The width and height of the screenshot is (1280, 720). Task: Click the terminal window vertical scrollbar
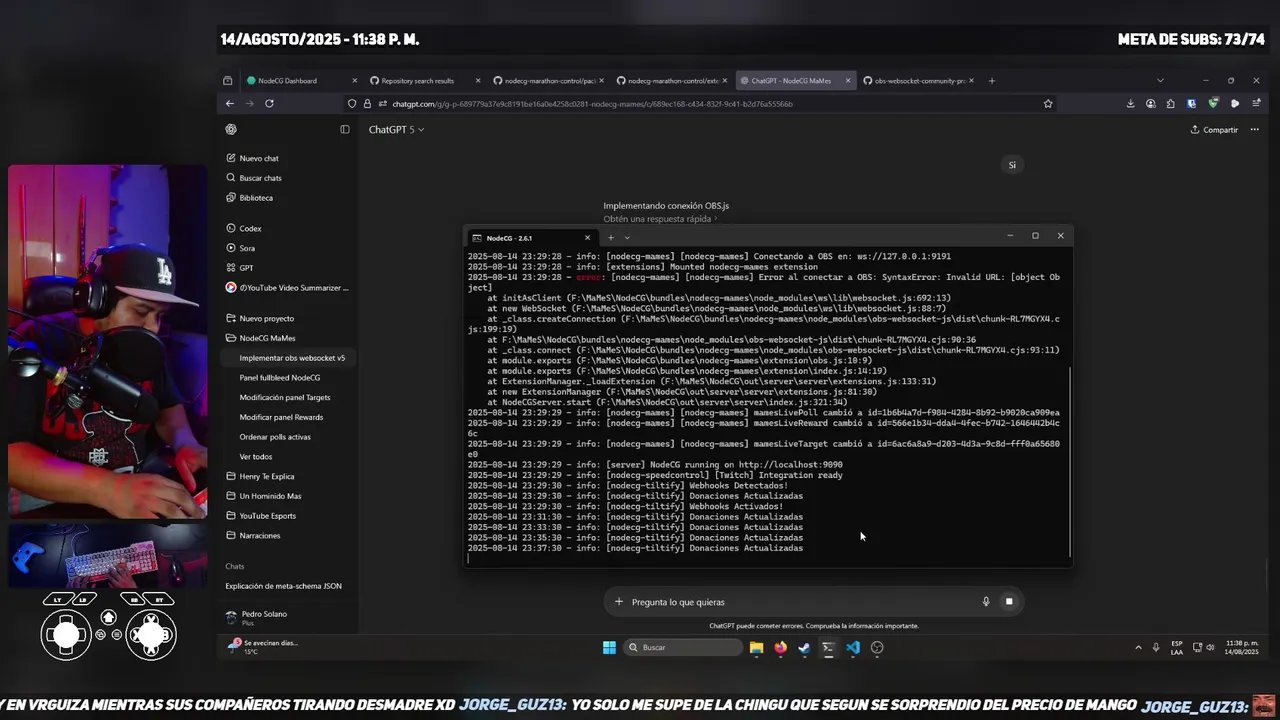(1070, 460)
